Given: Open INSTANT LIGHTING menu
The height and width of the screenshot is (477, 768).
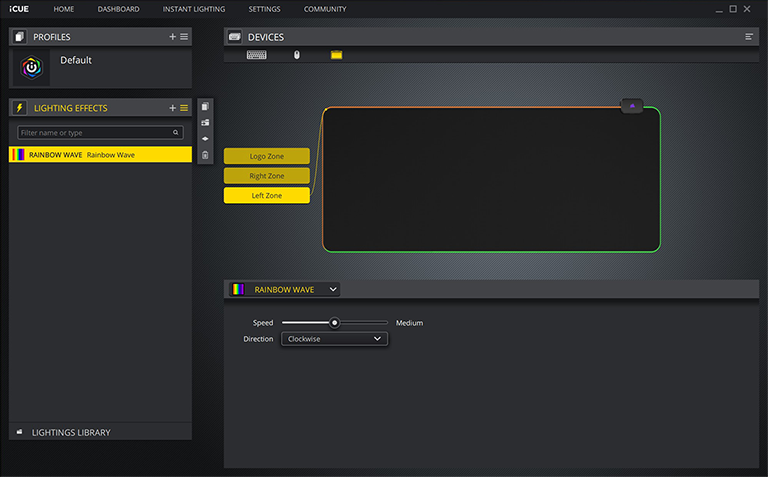Looking at the screenshot, I should point(194,9).
